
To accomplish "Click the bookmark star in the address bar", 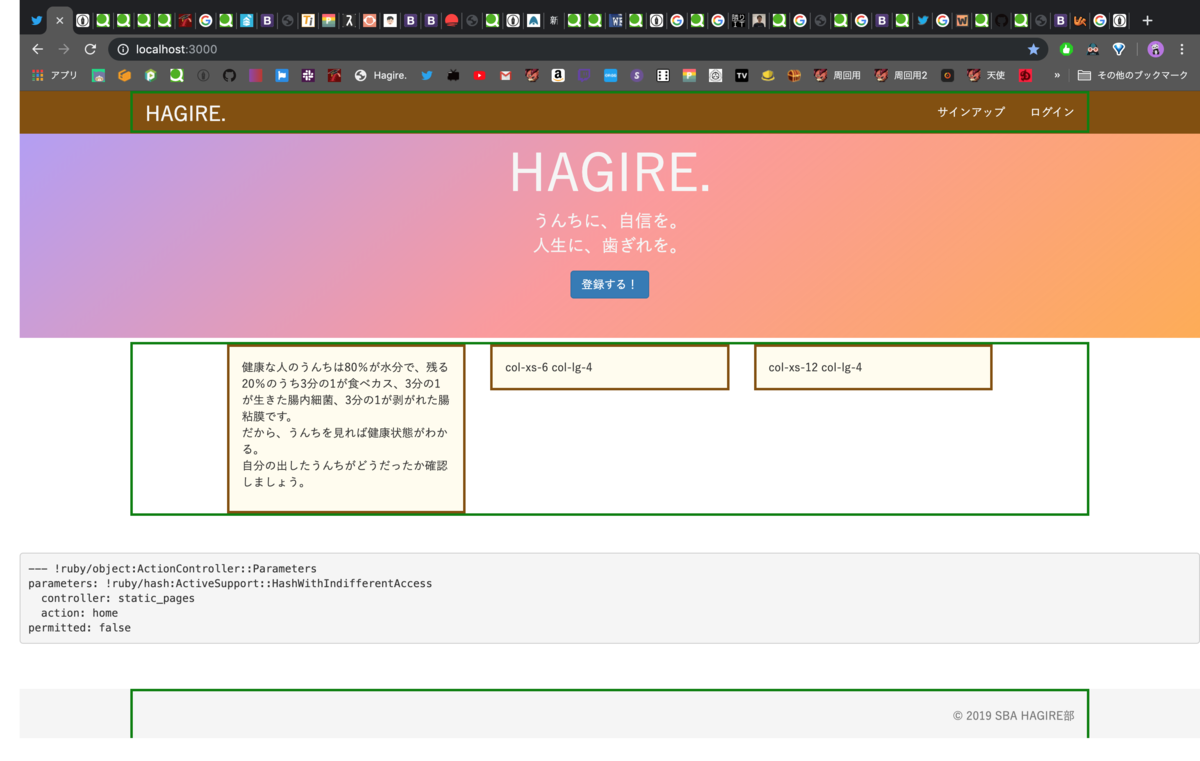I will click(x=1033, y=48).
